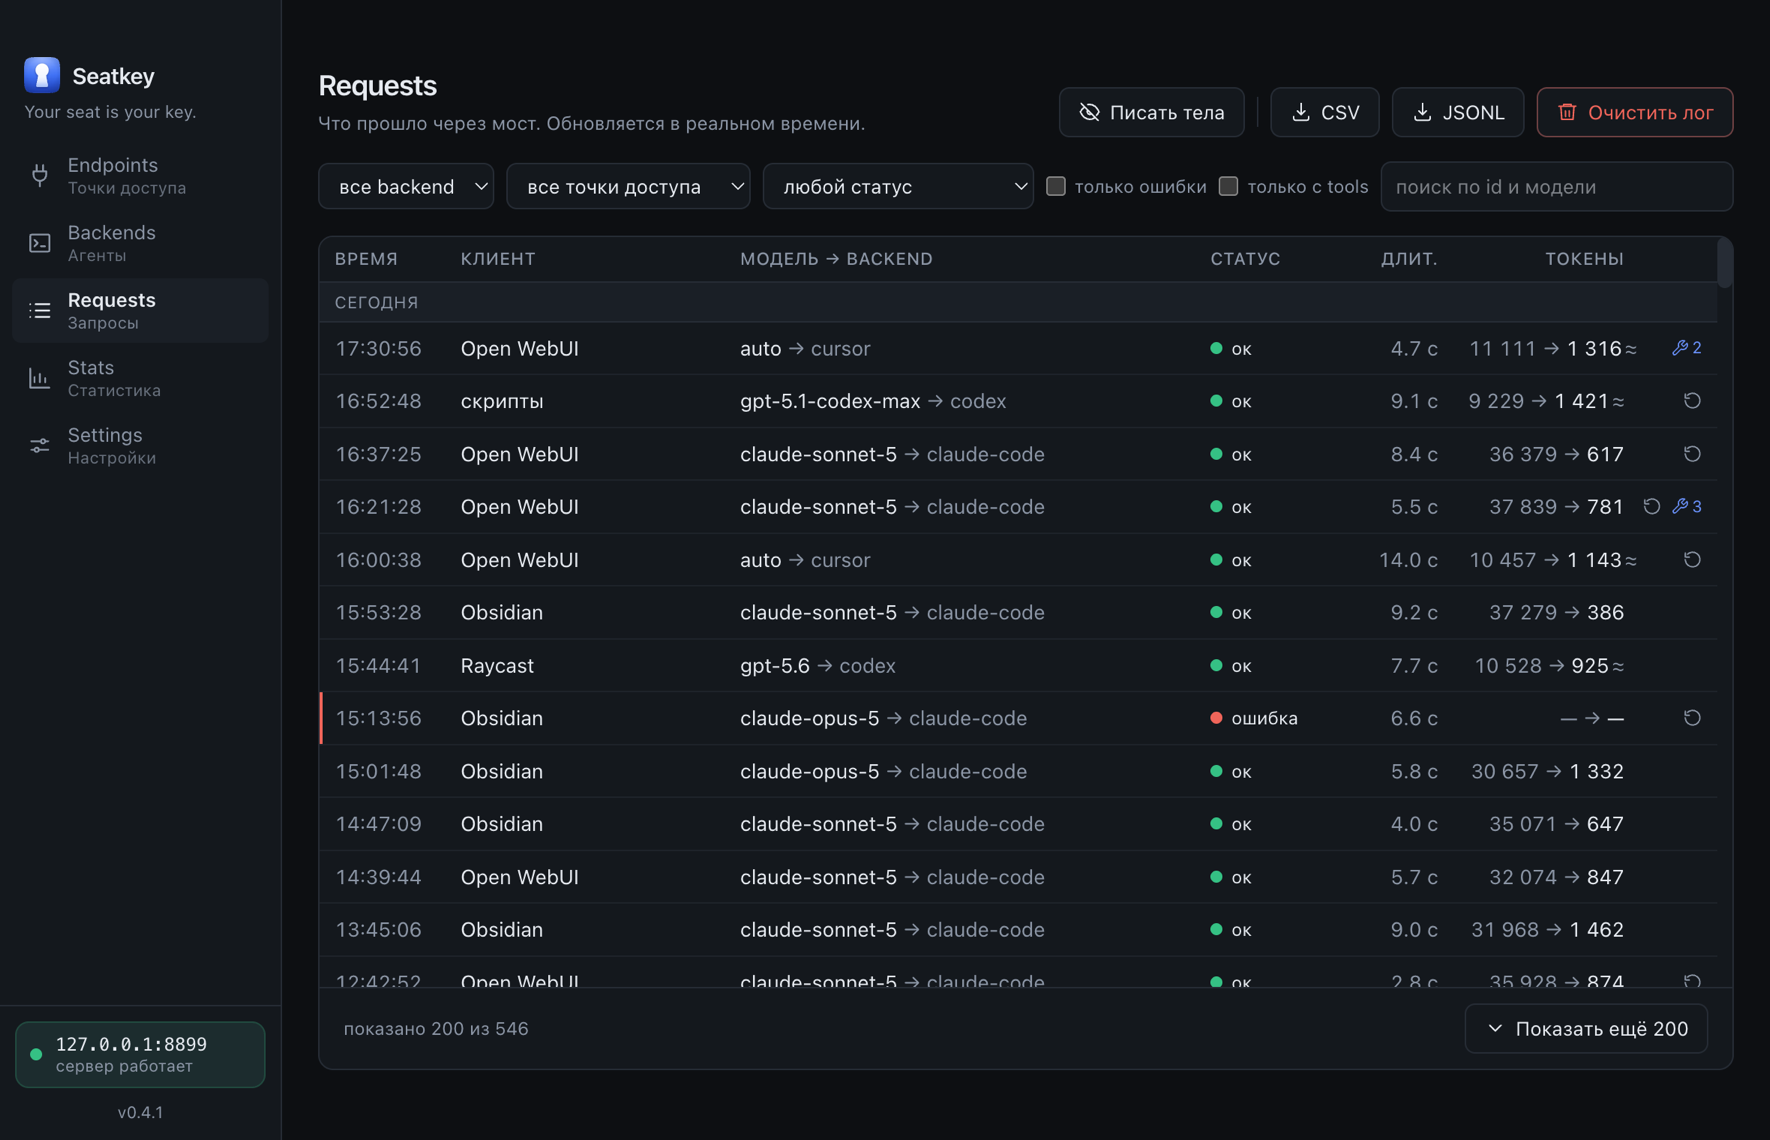Open the 'любой статус' dropdown
This screenshot has height=1140, width=1770.
click(898, 186)
